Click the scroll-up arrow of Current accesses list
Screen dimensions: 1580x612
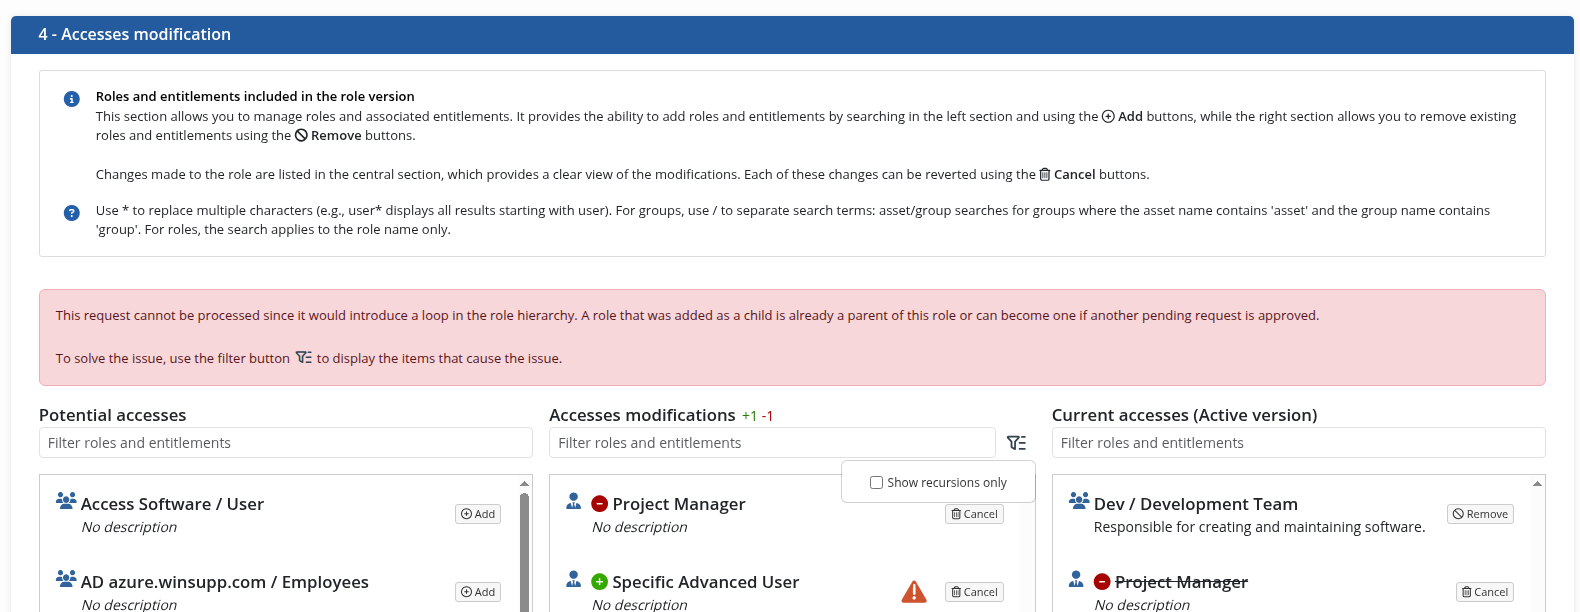[1537, 484]
